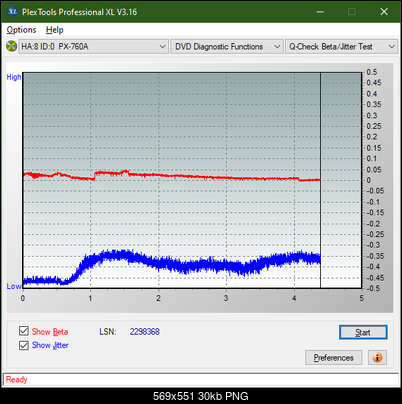Click the disc drive icon beside drive selector
The width and height of the screenshot is (402, 404).
click(11, 46)
